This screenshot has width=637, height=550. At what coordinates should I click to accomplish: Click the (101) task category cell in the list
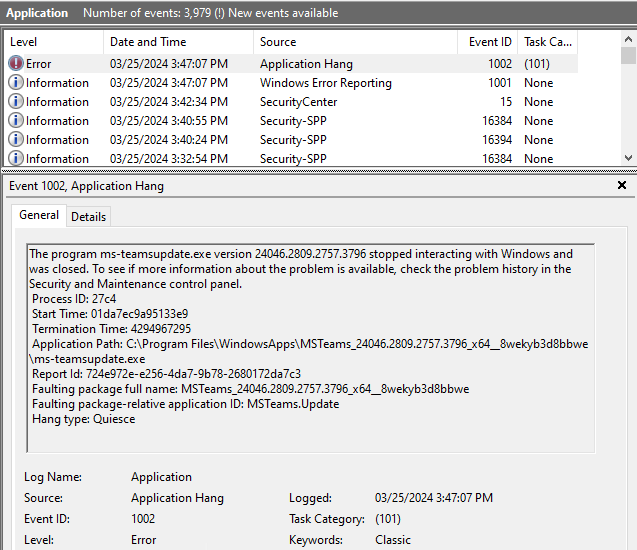537,64
